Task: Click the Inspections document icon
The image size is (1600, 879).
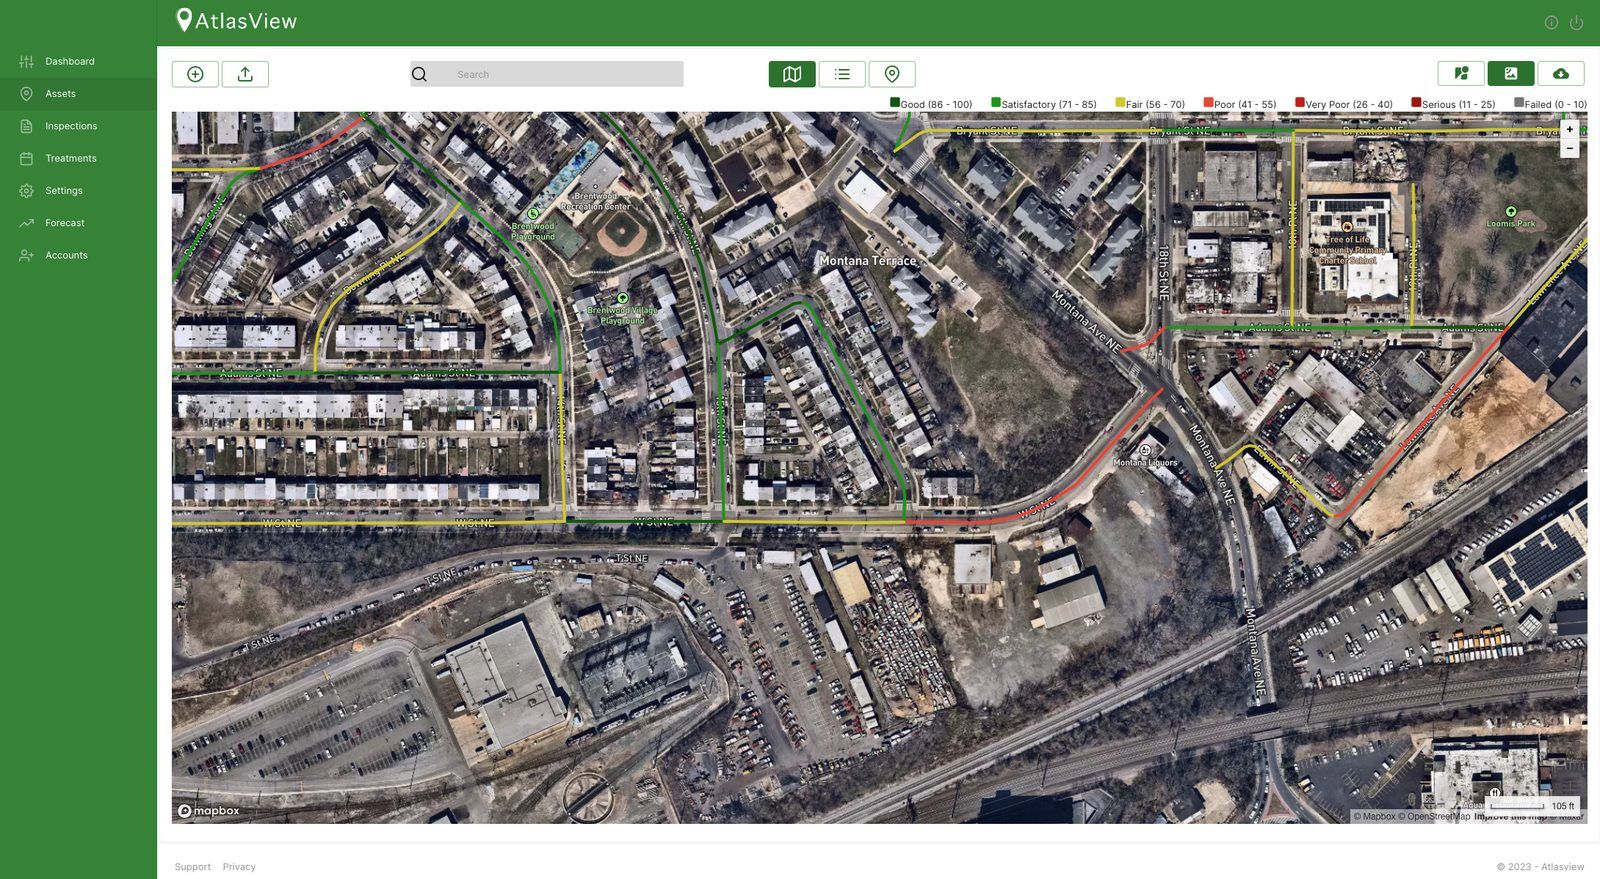Action: (x=26, y=126)
